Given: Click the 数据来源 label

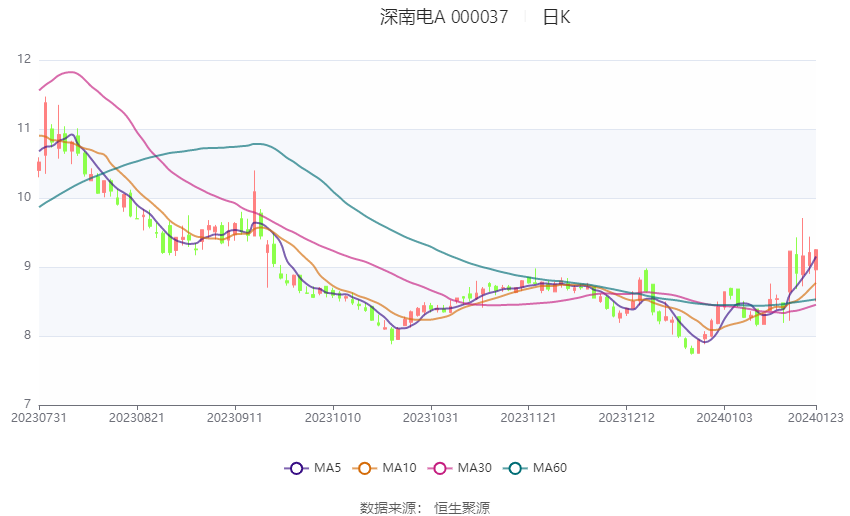Looking at the screenshot, I should pos(388,508).
